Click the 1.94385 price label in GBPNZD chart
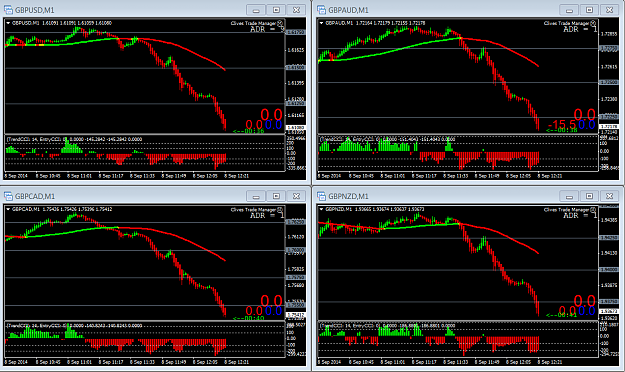 tap(609, 220)
